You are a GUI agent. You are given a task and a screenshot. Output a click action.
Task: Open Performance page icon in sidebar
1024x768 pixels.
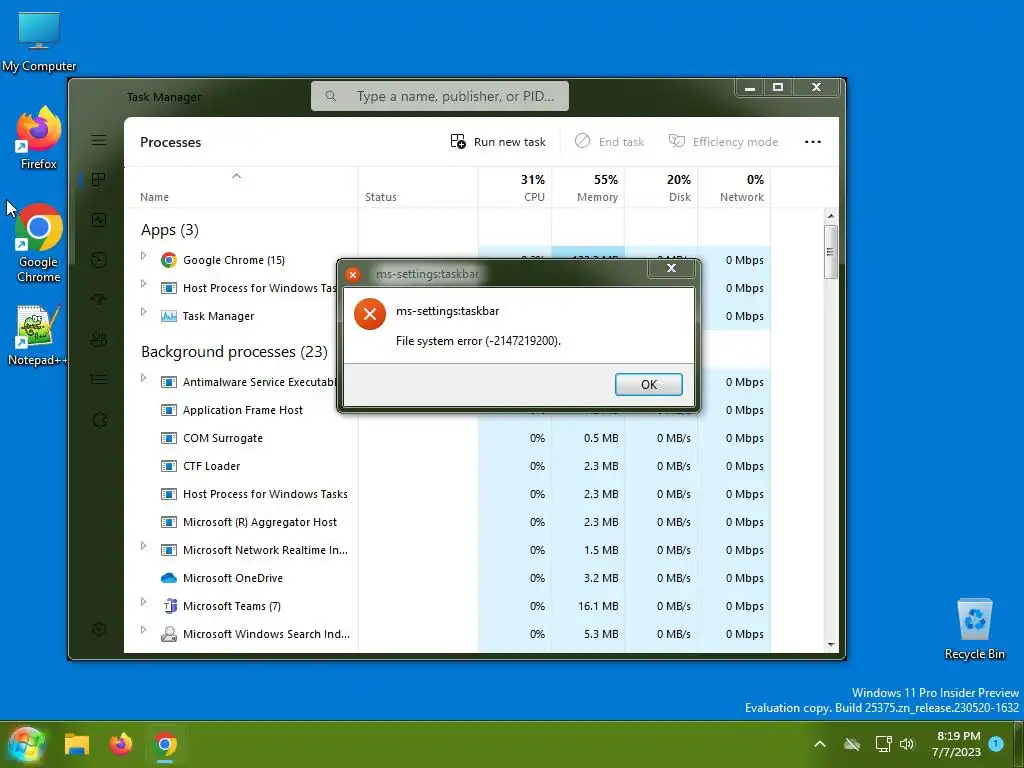(99, 220)
